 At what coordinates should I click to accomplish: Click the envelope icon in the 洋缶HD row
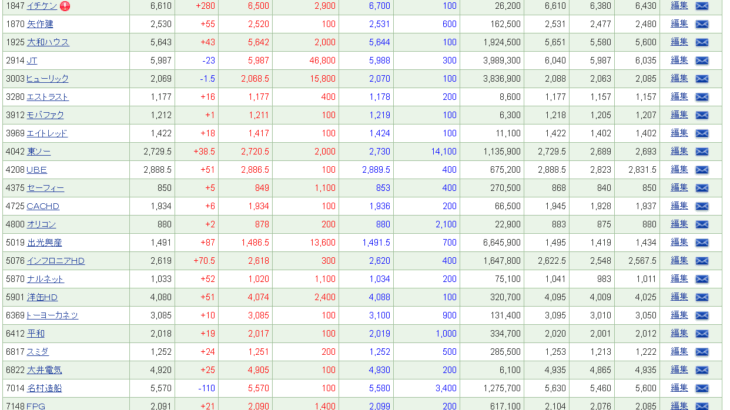point(702,297)
